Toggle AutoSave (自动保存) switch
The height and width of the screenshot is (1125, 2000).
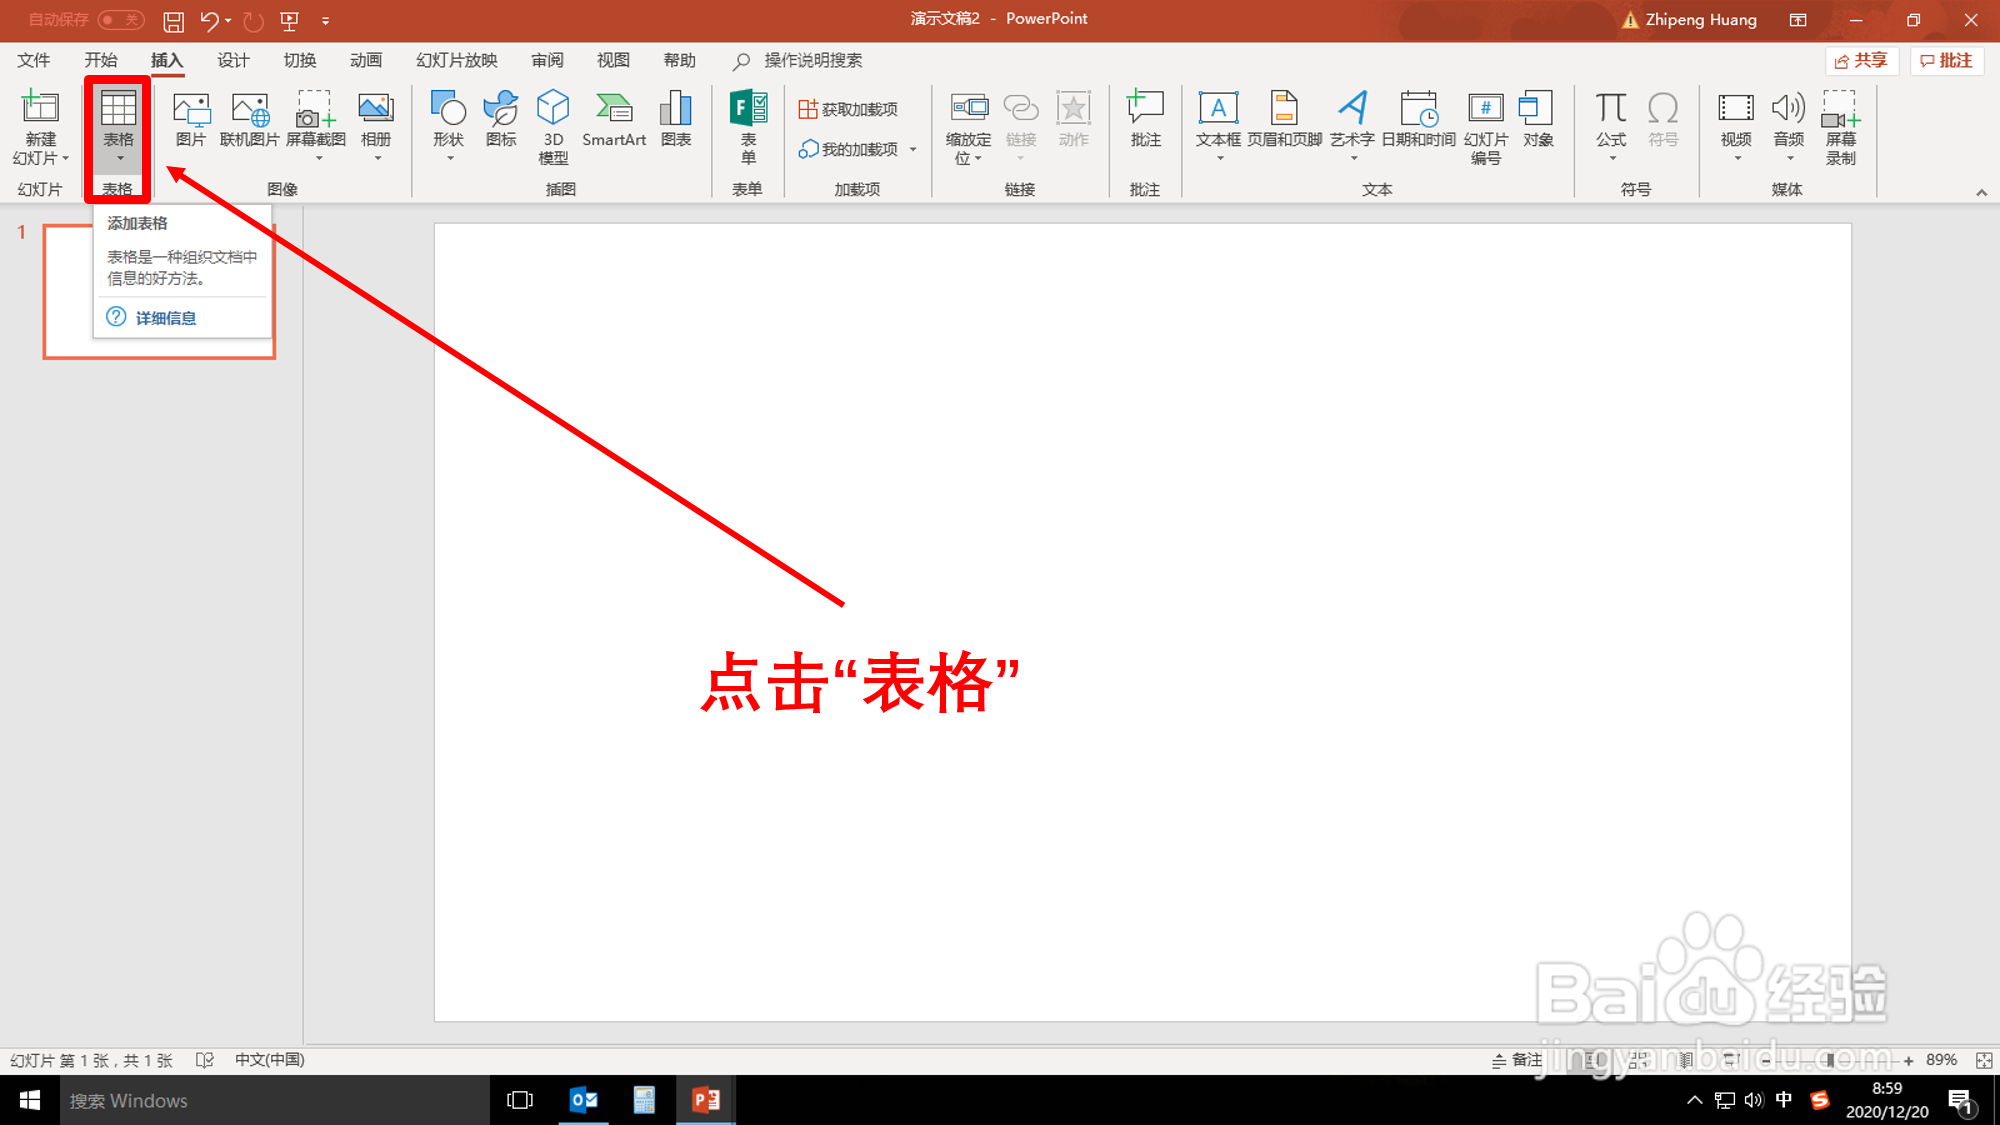click(121, 20)
